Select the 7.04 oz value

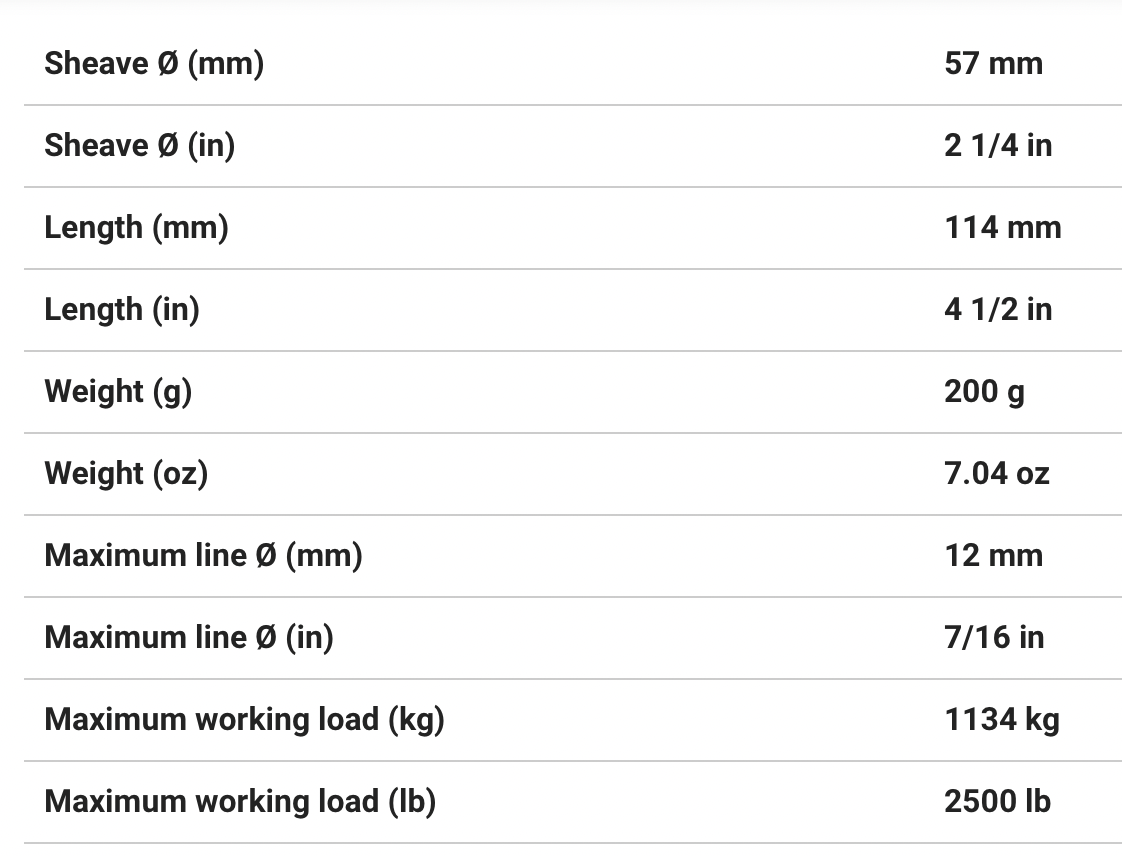pos(997,474)
